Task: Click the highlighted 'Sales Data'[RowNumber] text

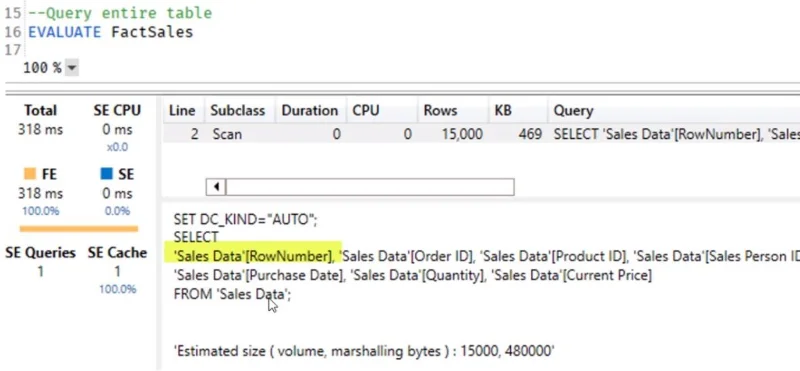Action: [x=253, y=256]
